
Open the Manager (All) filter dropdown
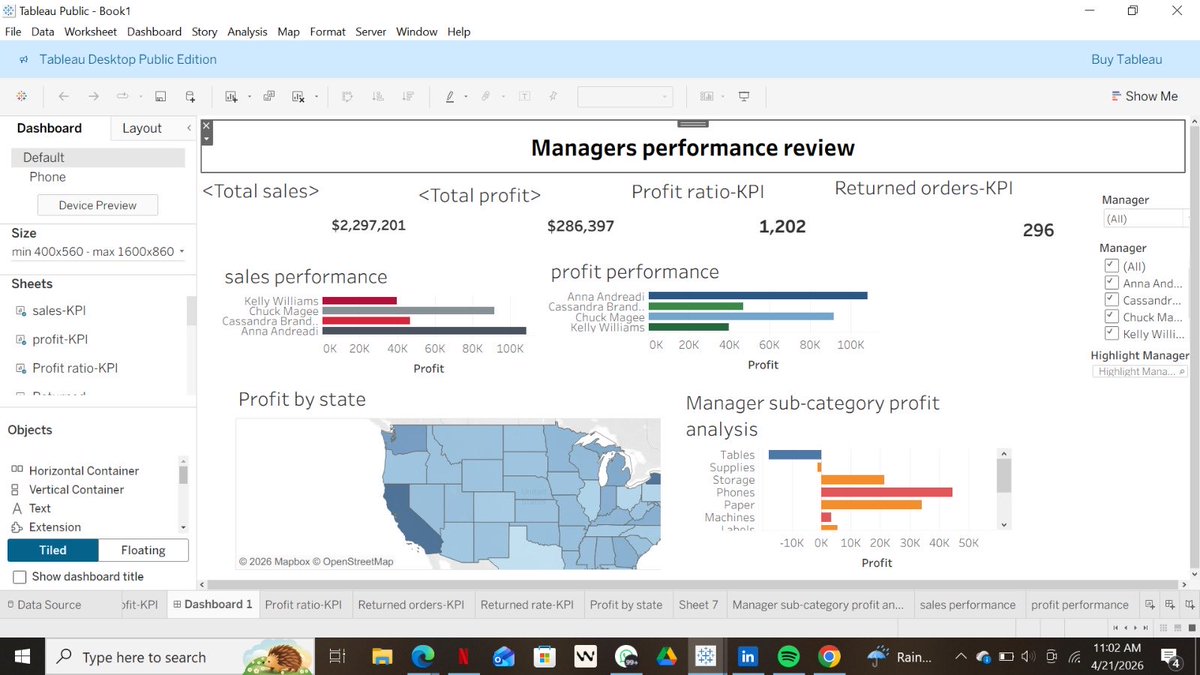pos(1146,218)
